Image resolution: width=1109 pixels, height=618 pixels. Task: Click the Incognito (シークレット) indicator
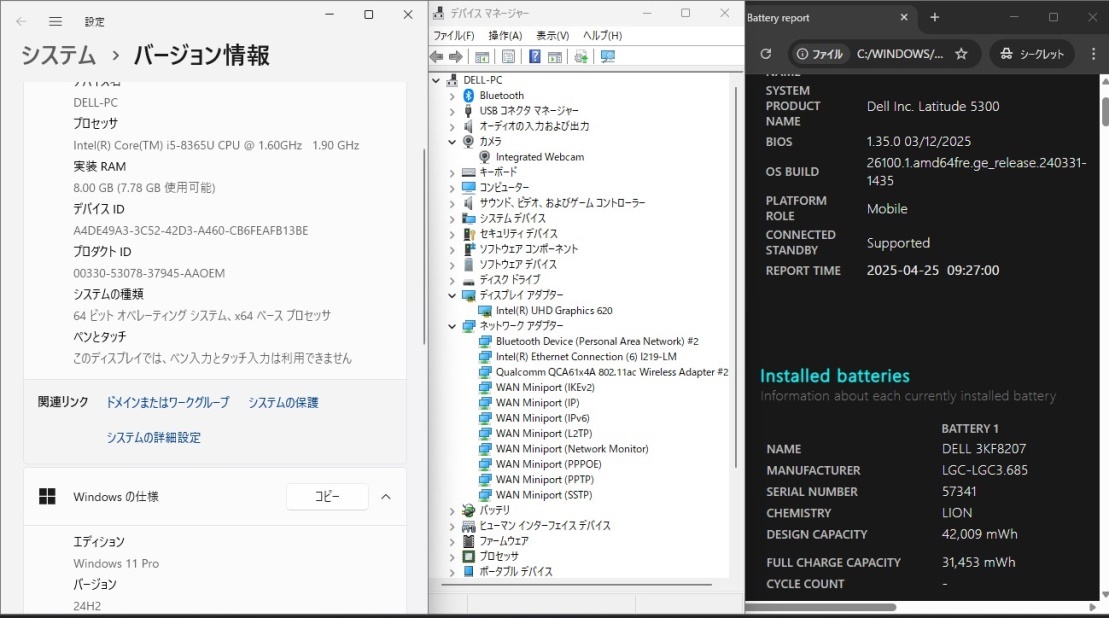pyautogui.click(x=1031, y=54)
